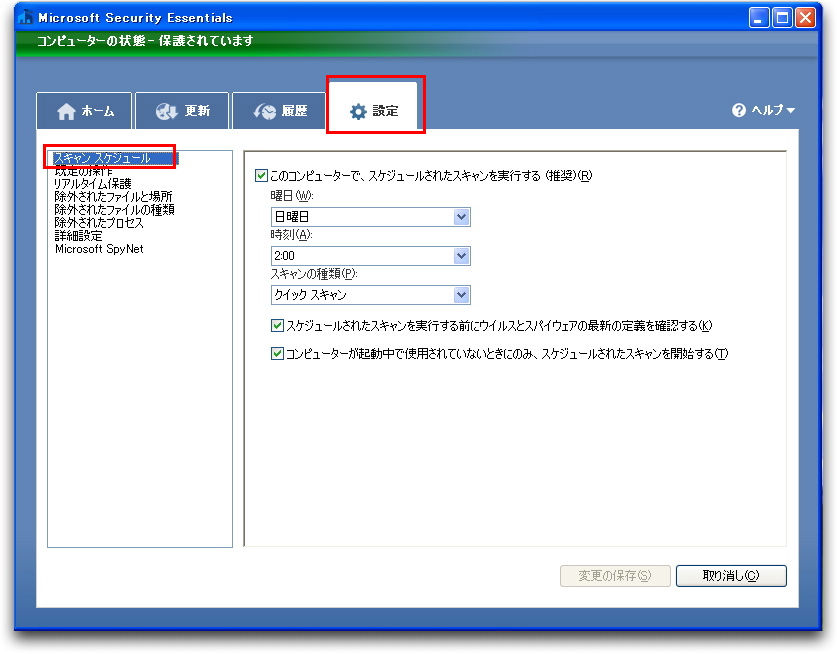
Task: Switch to the 履歴 tab
Action: tap(293, 111)
